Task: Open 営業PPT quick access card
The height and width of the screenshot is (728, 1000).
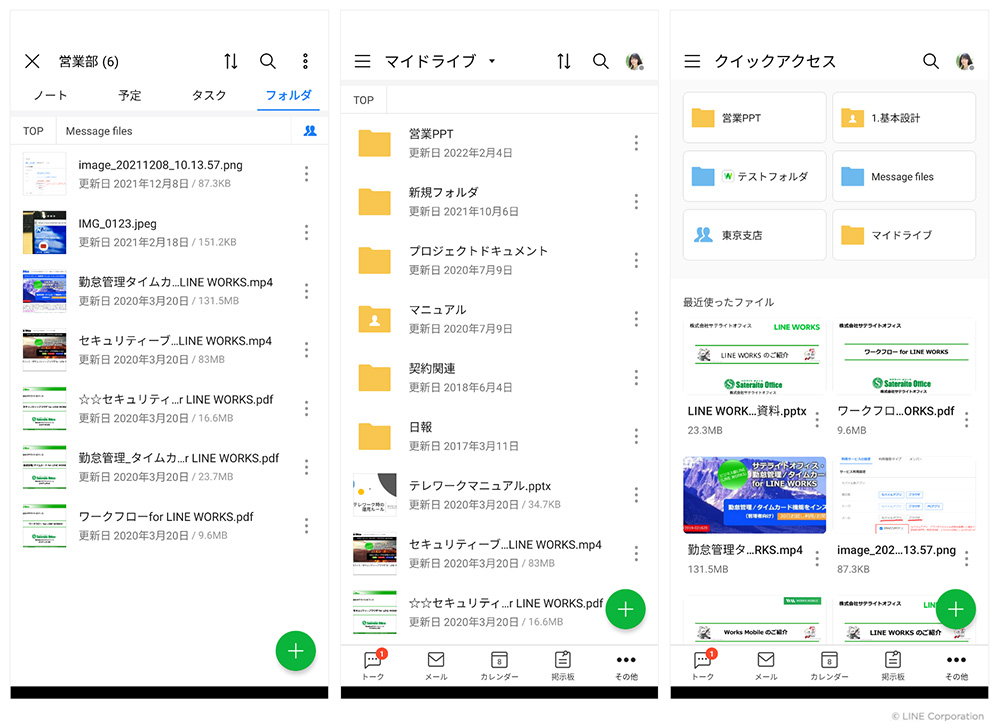Action: point(754,118)
